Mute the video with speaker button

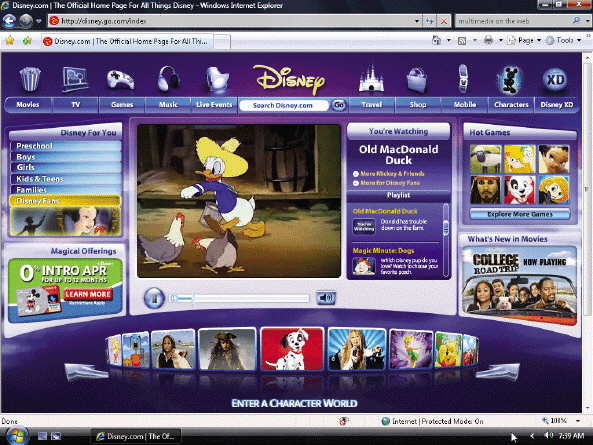[x=326, y=298]
